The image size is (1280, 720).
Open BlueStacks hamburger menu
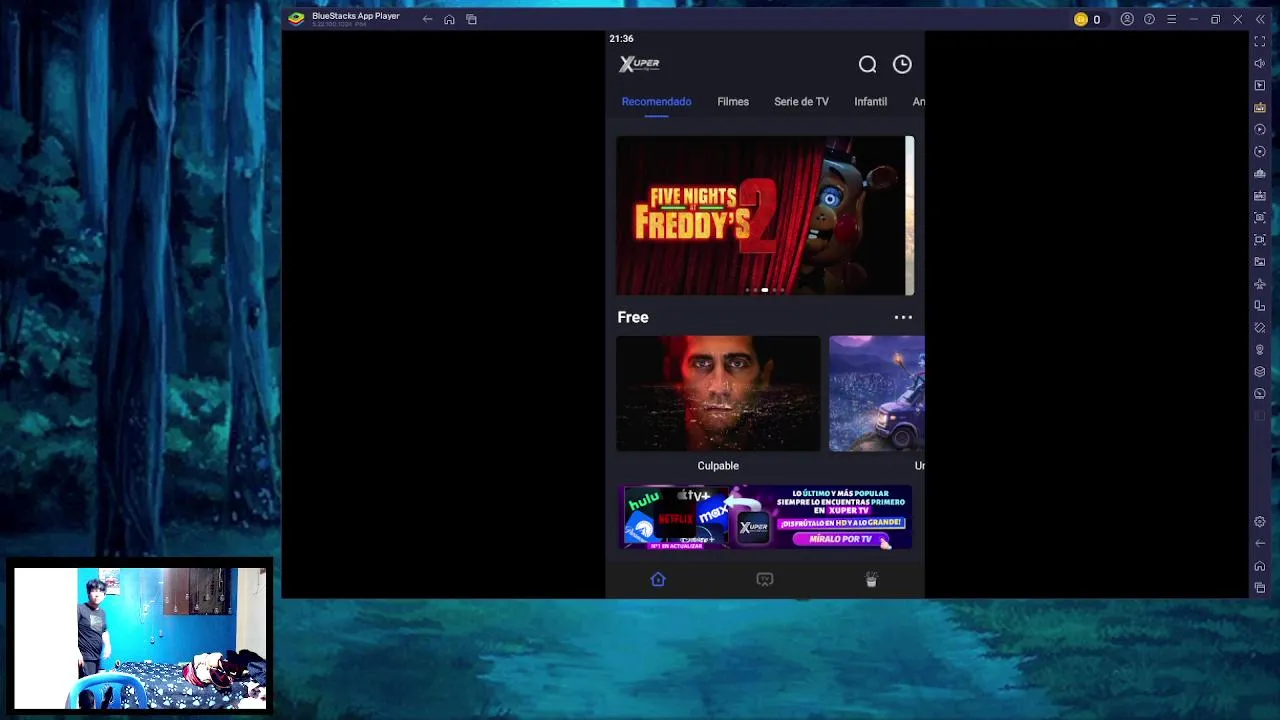point(1171,19)
